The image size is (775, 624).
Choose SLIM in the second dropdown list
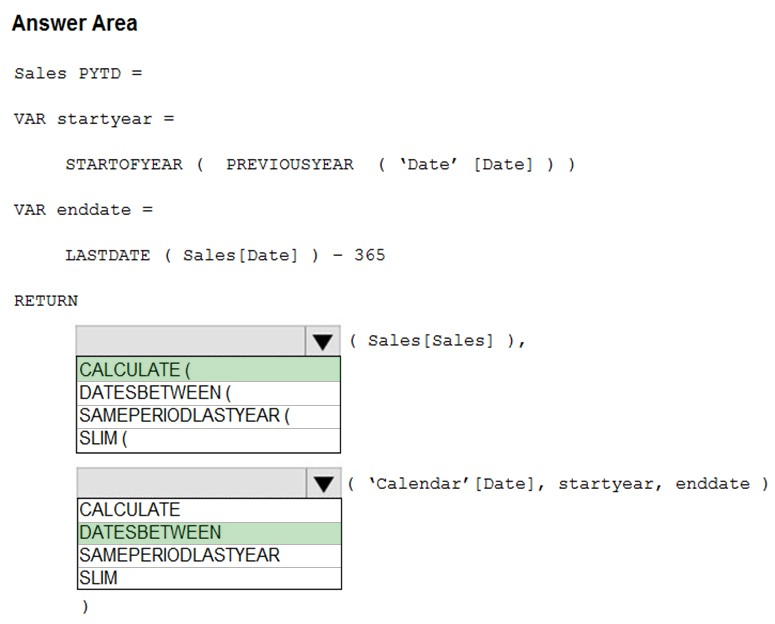click(210, 578)
